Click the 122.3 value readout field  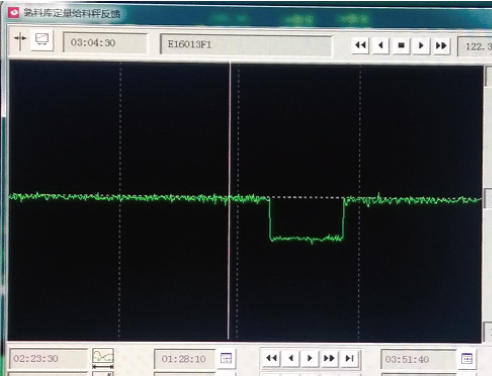point(475,47)
